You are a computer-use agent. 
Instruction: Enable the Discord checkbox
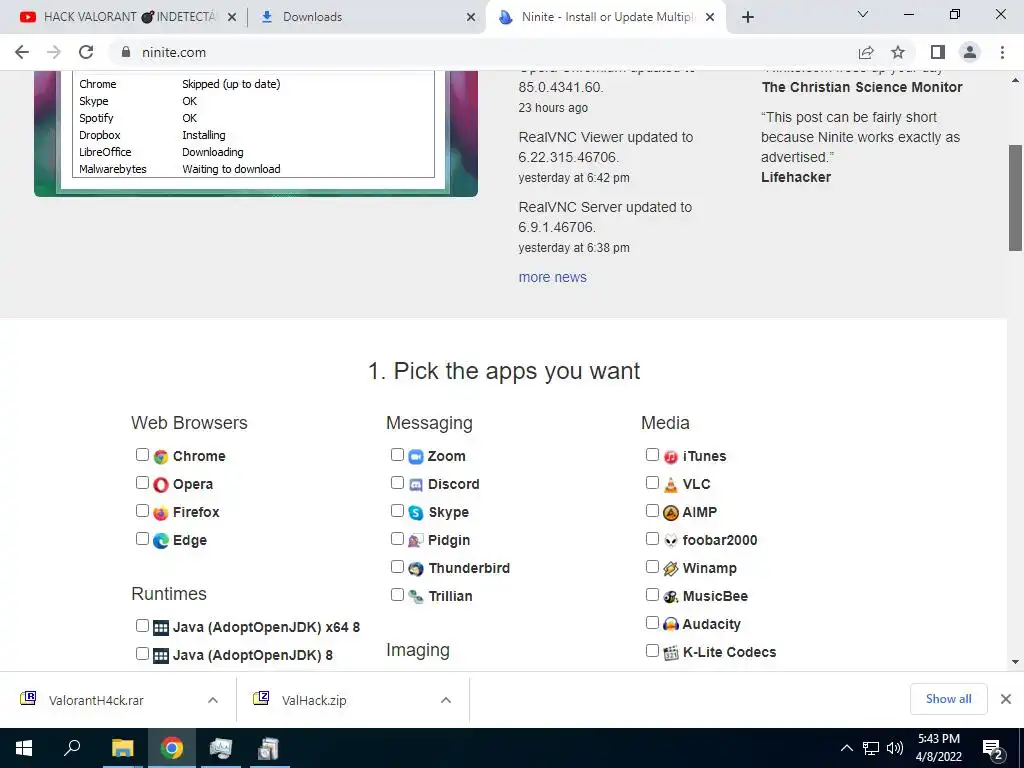pyautogui.click(x=397, y=483)
